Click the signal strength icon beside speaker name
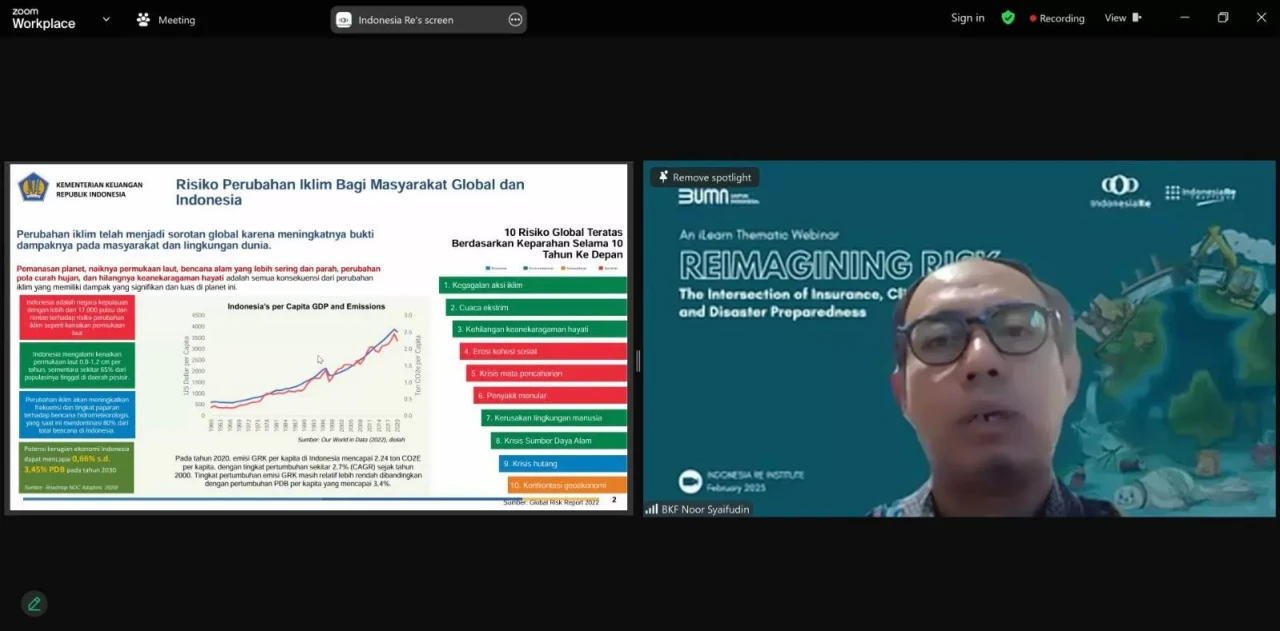The image size is (1280, 631). coord(652,509)
